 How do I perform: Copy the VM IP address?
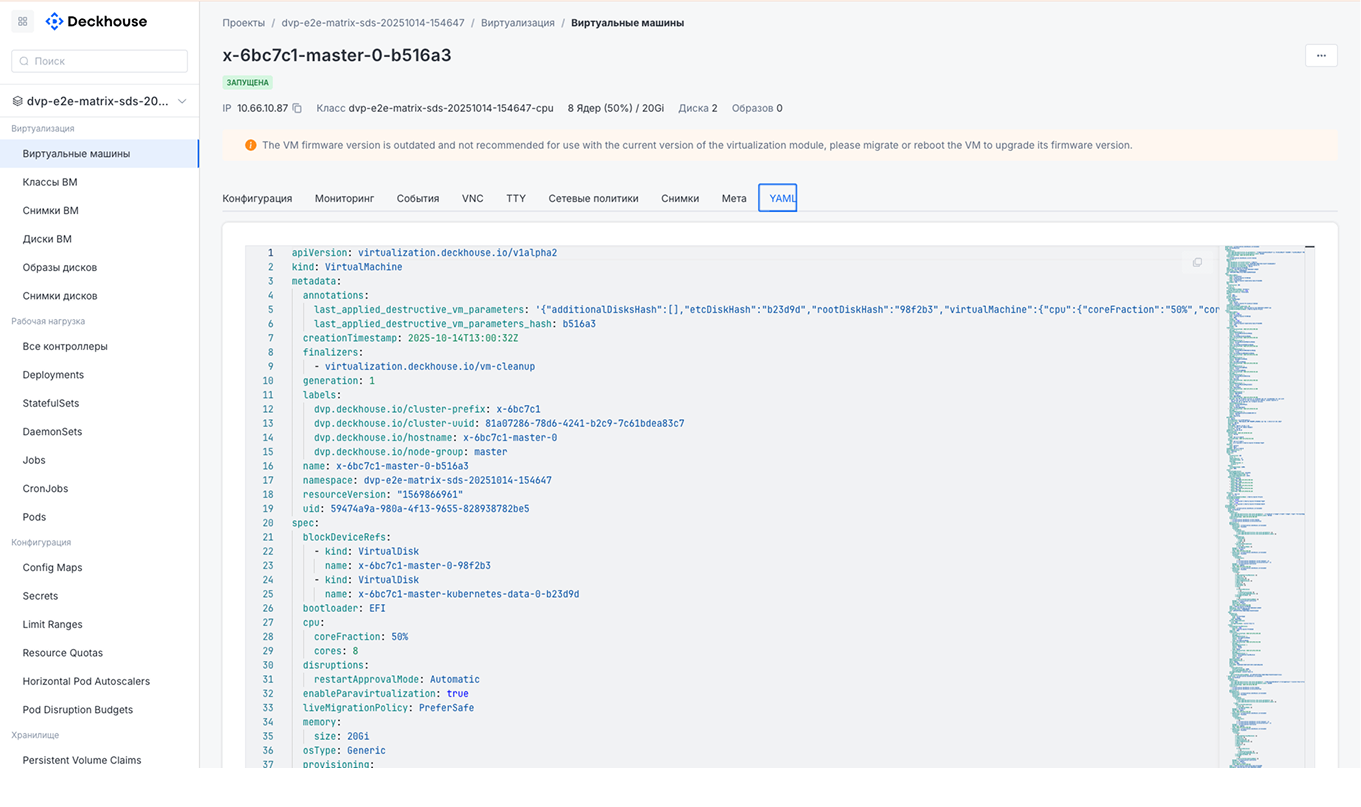[x=297, y=108]
